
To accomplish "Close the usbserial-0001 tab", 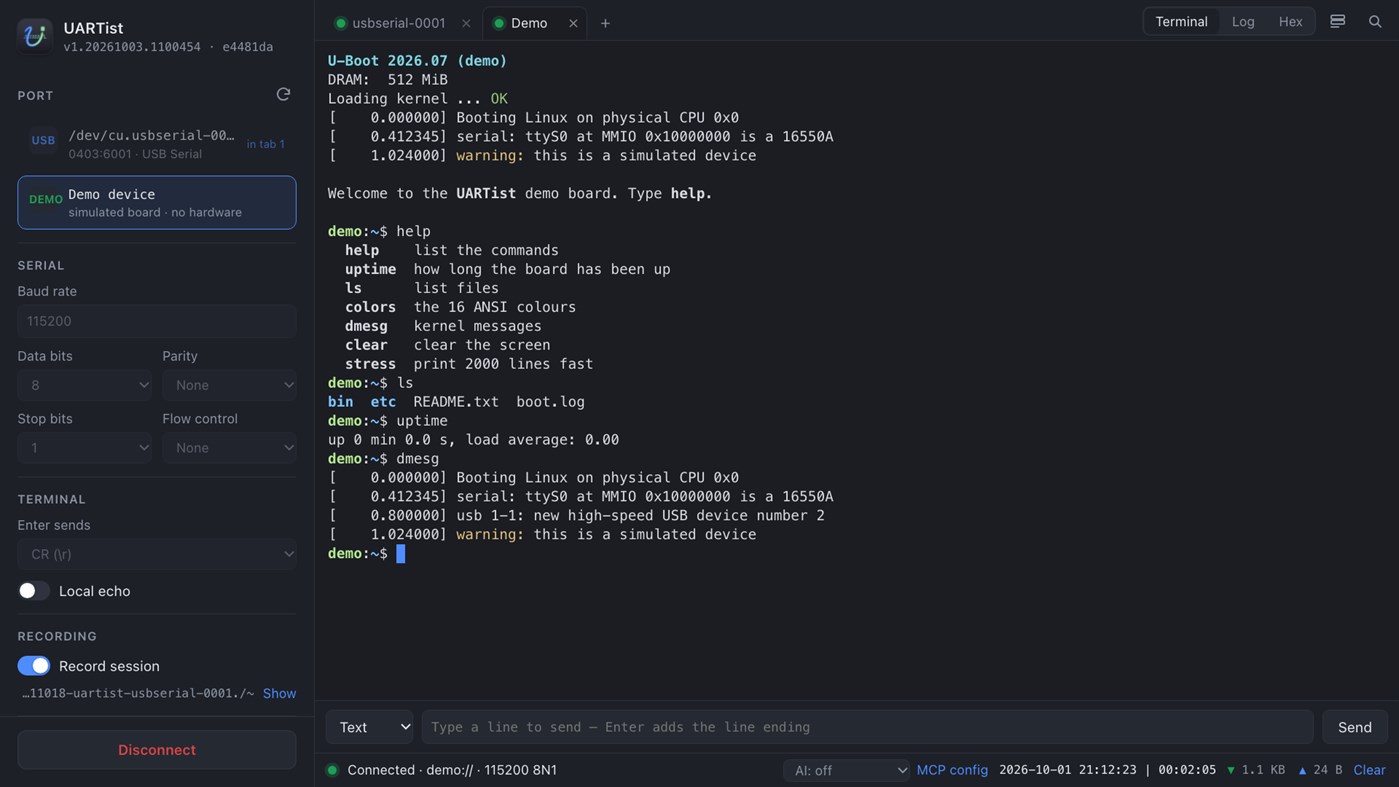I will 466,23.
